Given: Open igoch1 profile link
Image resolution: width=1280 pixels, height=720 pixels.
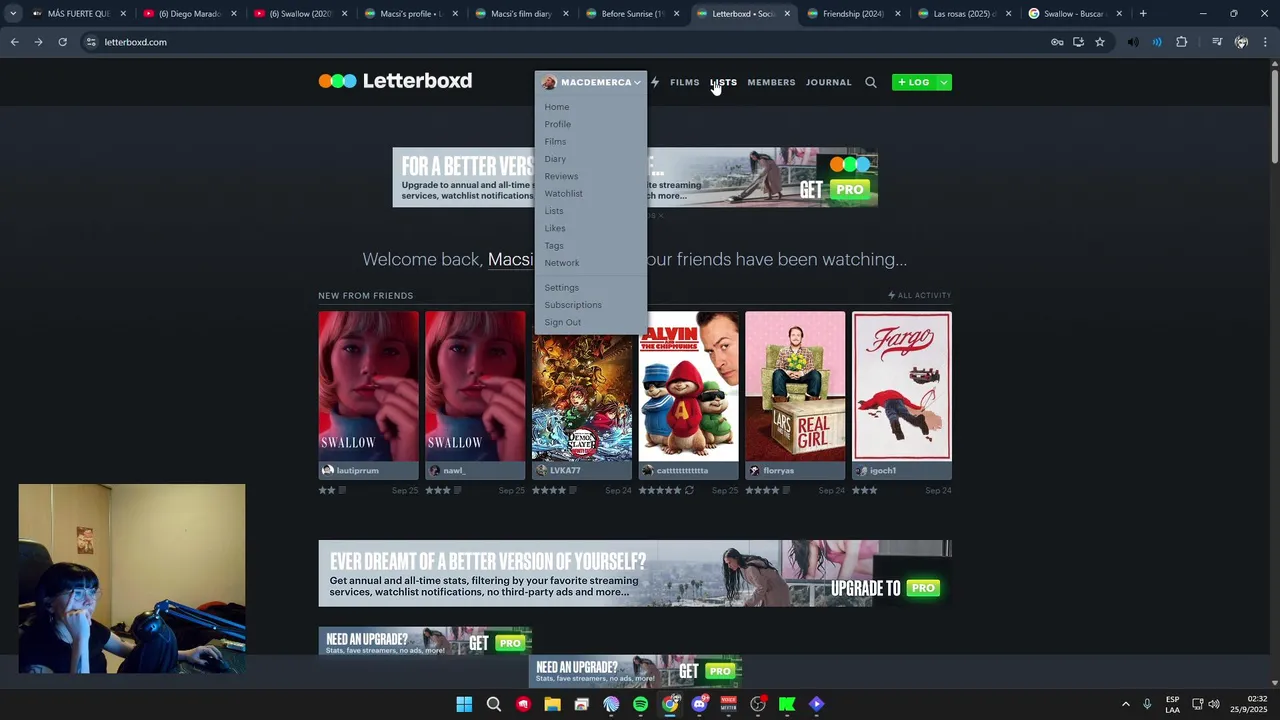Looking at the screenshot, I should coord(876,470).
